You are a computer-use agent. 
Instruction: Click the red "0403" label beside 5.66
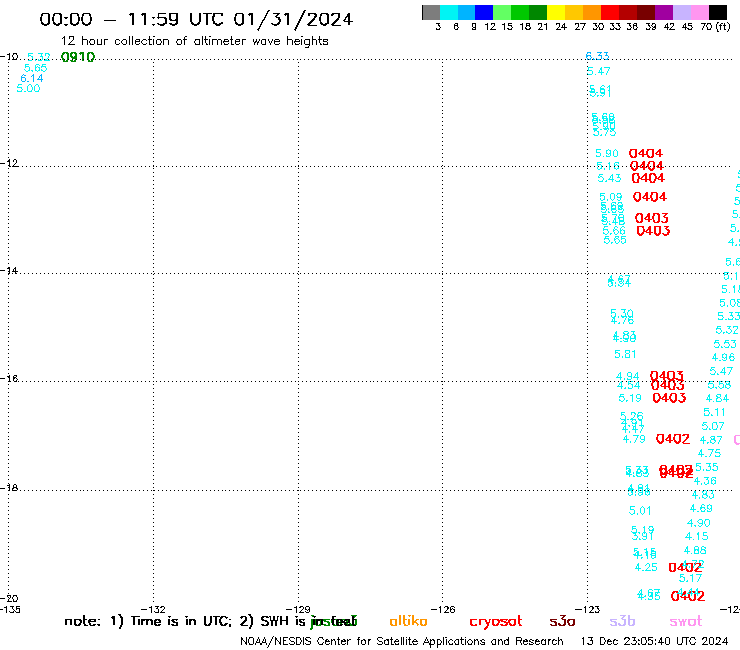(x=653, y=231)
